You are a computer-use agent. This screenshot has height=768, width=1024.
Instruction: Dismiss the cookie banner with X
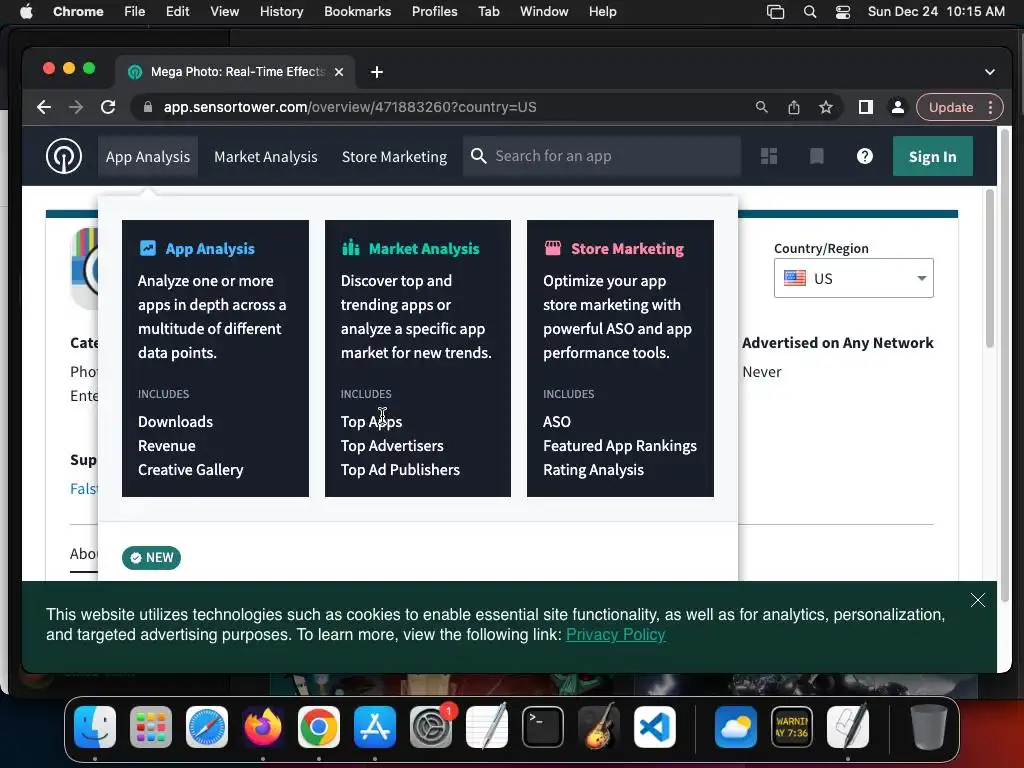point(978,600)
